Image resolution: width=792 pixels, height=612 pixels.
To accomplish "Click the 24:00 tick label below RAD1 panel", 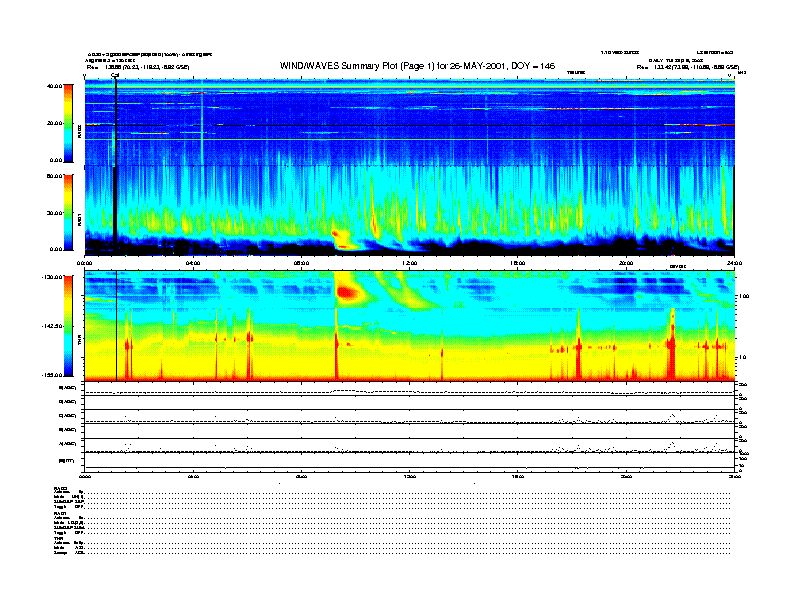I will tap(734, 263).
